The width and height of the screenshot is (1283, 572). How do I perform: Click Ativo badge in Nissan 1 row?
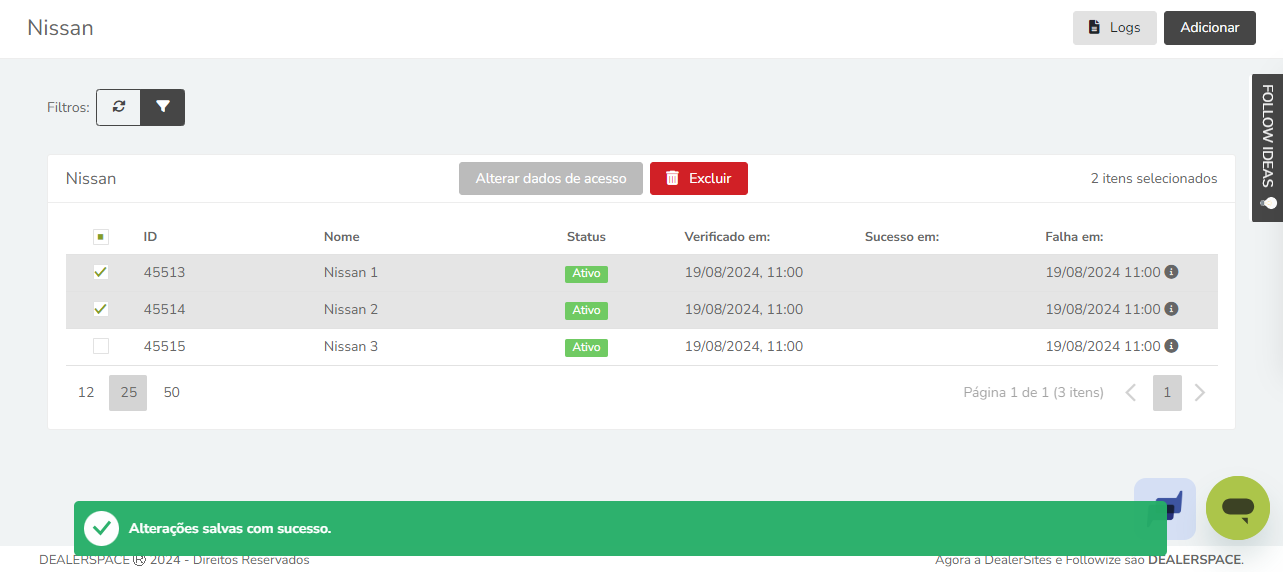[x=586, y=273]
